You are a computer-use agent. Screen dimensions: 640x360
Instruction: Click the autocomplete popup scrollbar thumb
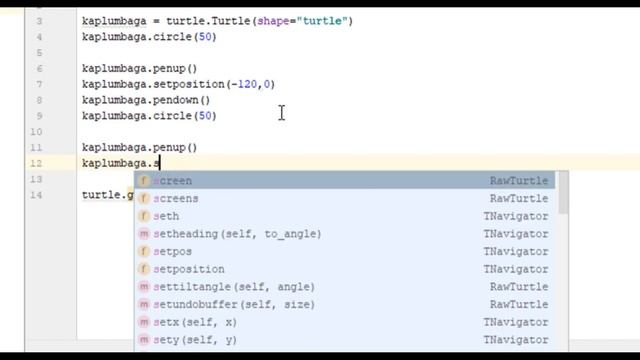563,192
